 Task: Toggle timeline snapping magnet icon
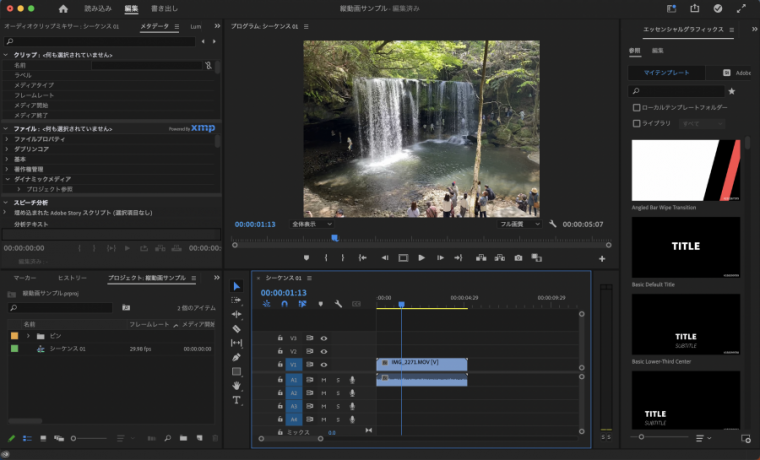(x=284, y=304)
